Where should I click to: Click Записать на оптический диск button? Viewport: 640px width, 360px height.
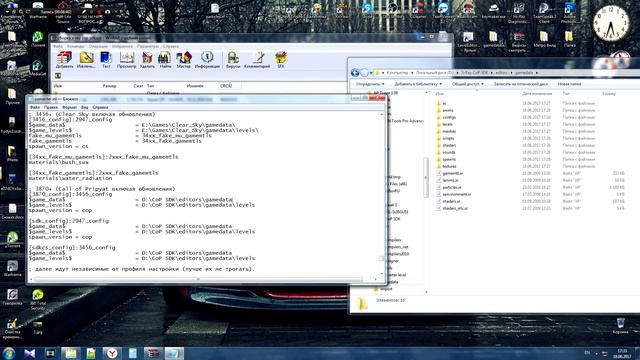coord(521,84)
